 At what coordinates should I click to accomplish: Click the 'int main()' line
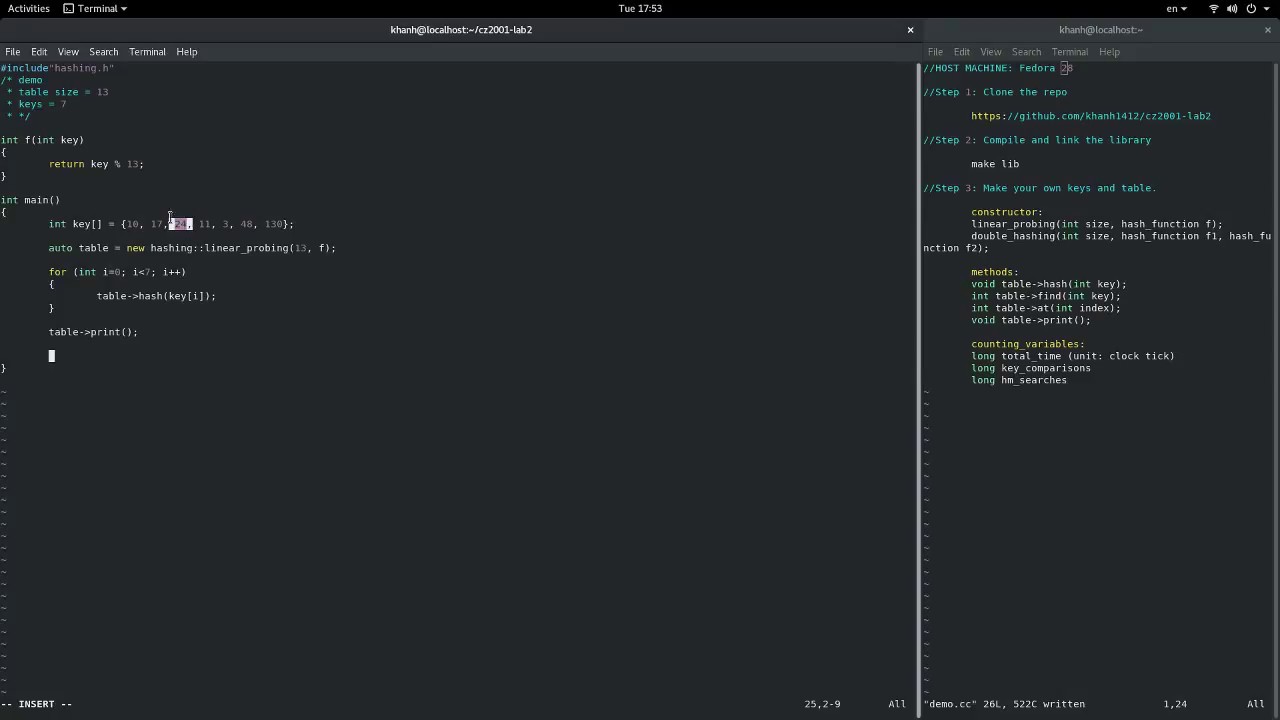[x=30, y=200]
